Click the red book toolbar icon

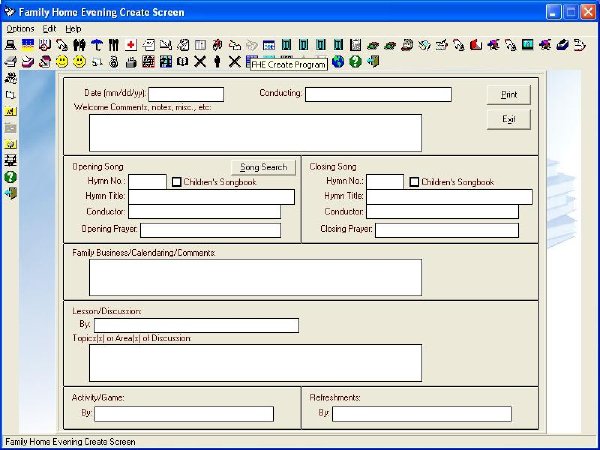click(x=476, y=45)
